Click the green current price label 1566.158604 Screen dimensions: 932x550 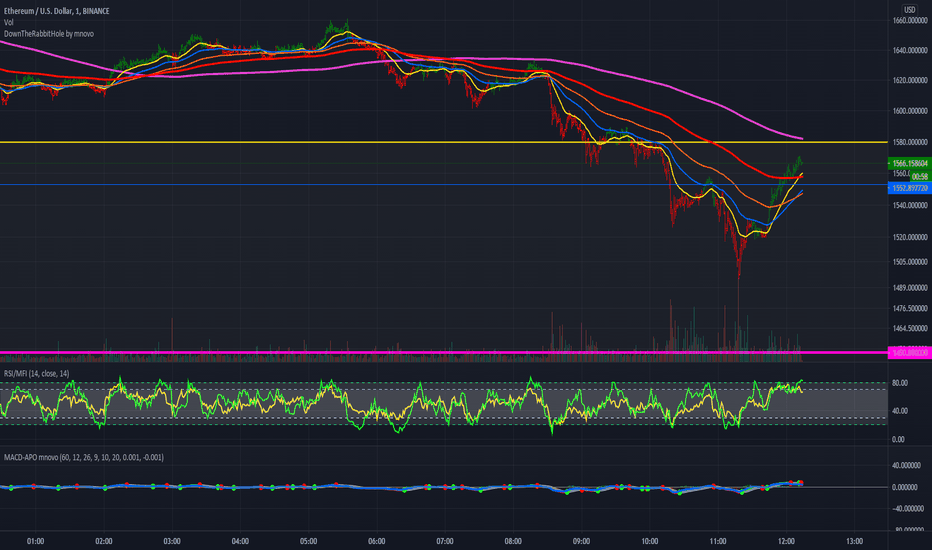(909, 163)
